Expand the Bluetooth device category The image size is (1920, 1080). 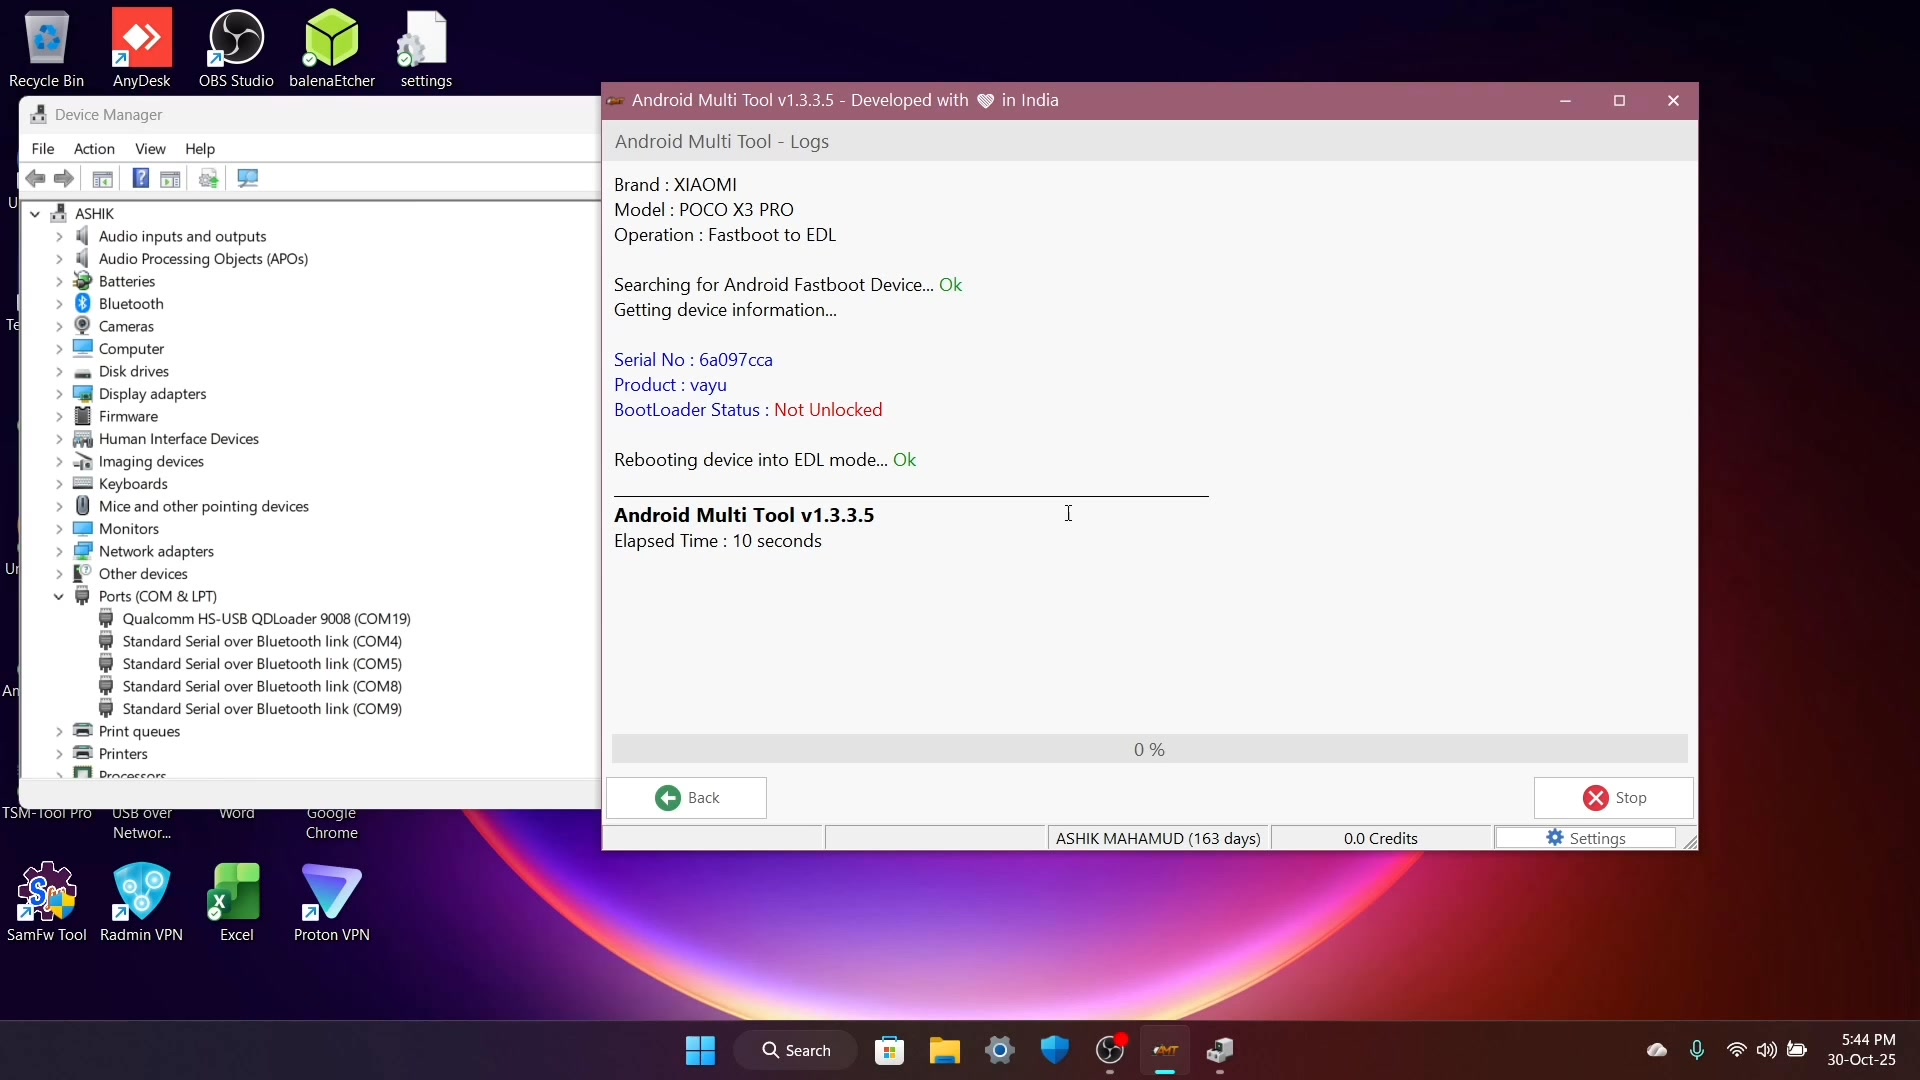point(59,304)
